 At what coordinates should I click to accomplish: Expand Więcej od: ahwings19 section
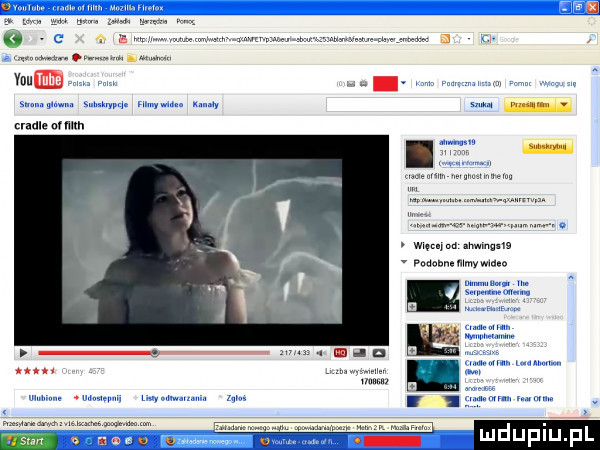tap(403, 245)
